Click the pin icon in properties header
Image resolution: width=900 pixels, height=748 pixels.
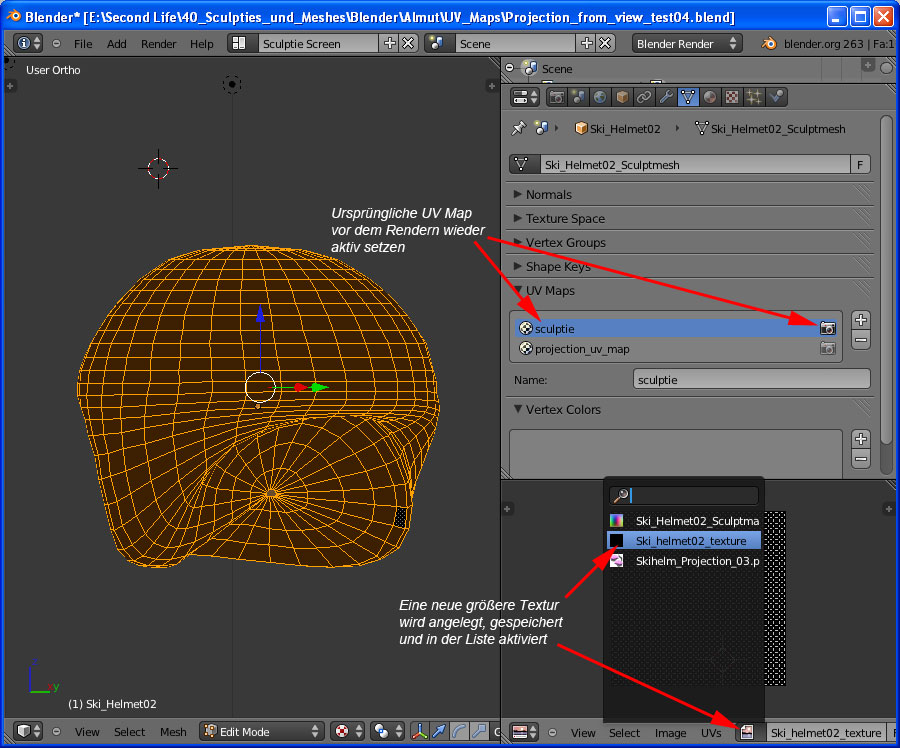(518, 128)
